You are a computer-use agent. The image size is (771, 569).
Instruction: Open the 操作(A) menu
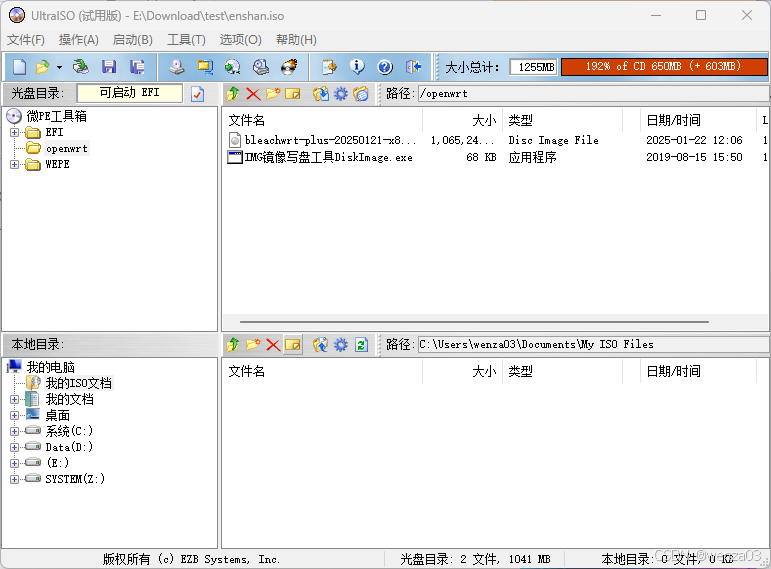(78, 40)
